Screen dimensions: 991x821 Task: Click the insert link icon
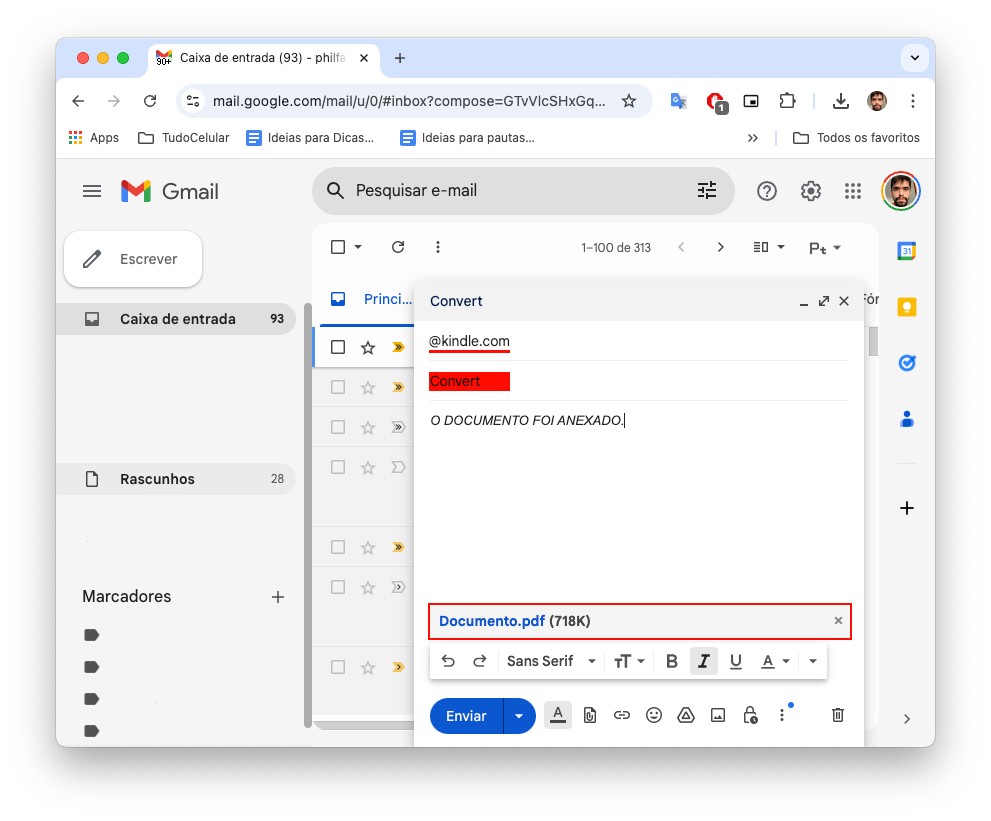622,715
